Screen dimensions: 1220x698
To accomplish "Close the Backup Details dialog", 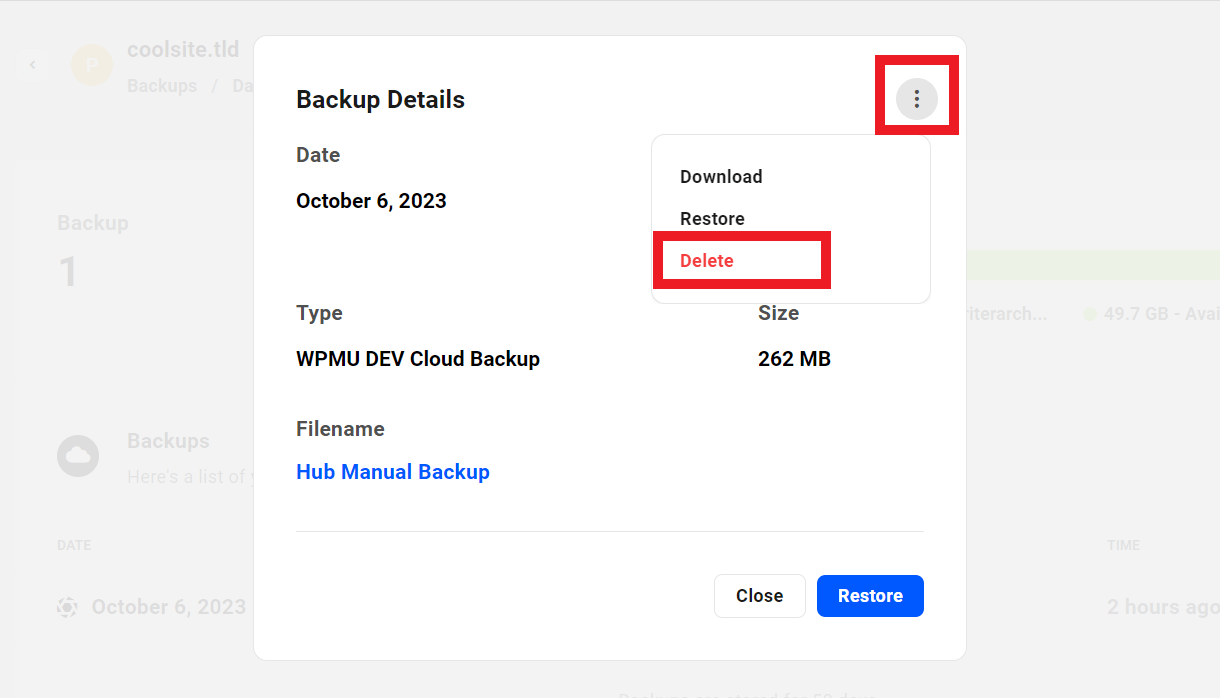I will point(759,596).
